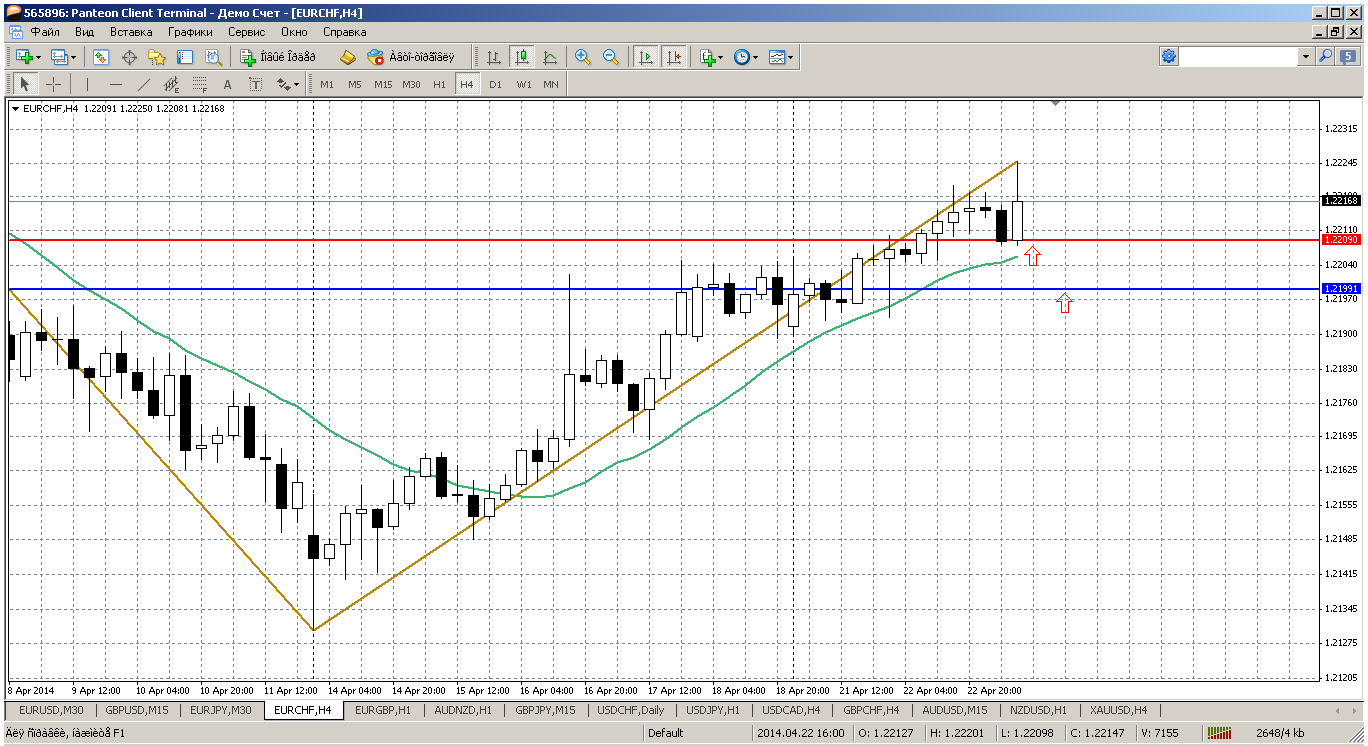Select the vertical line drawing tool
Screen dimensions: 1368x746
tap(87, 84)
